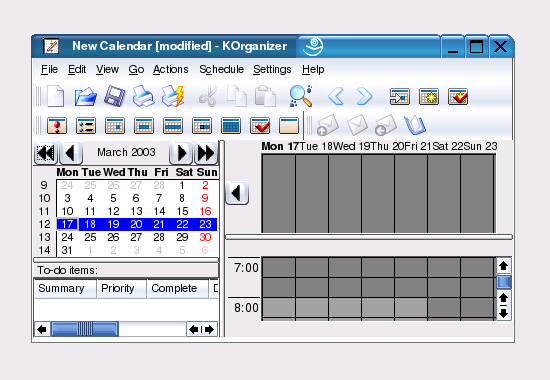This screenshot has width=550, height=380.
Task: Click the agenda scrollbar up arrow
Action: pos(504,266)
